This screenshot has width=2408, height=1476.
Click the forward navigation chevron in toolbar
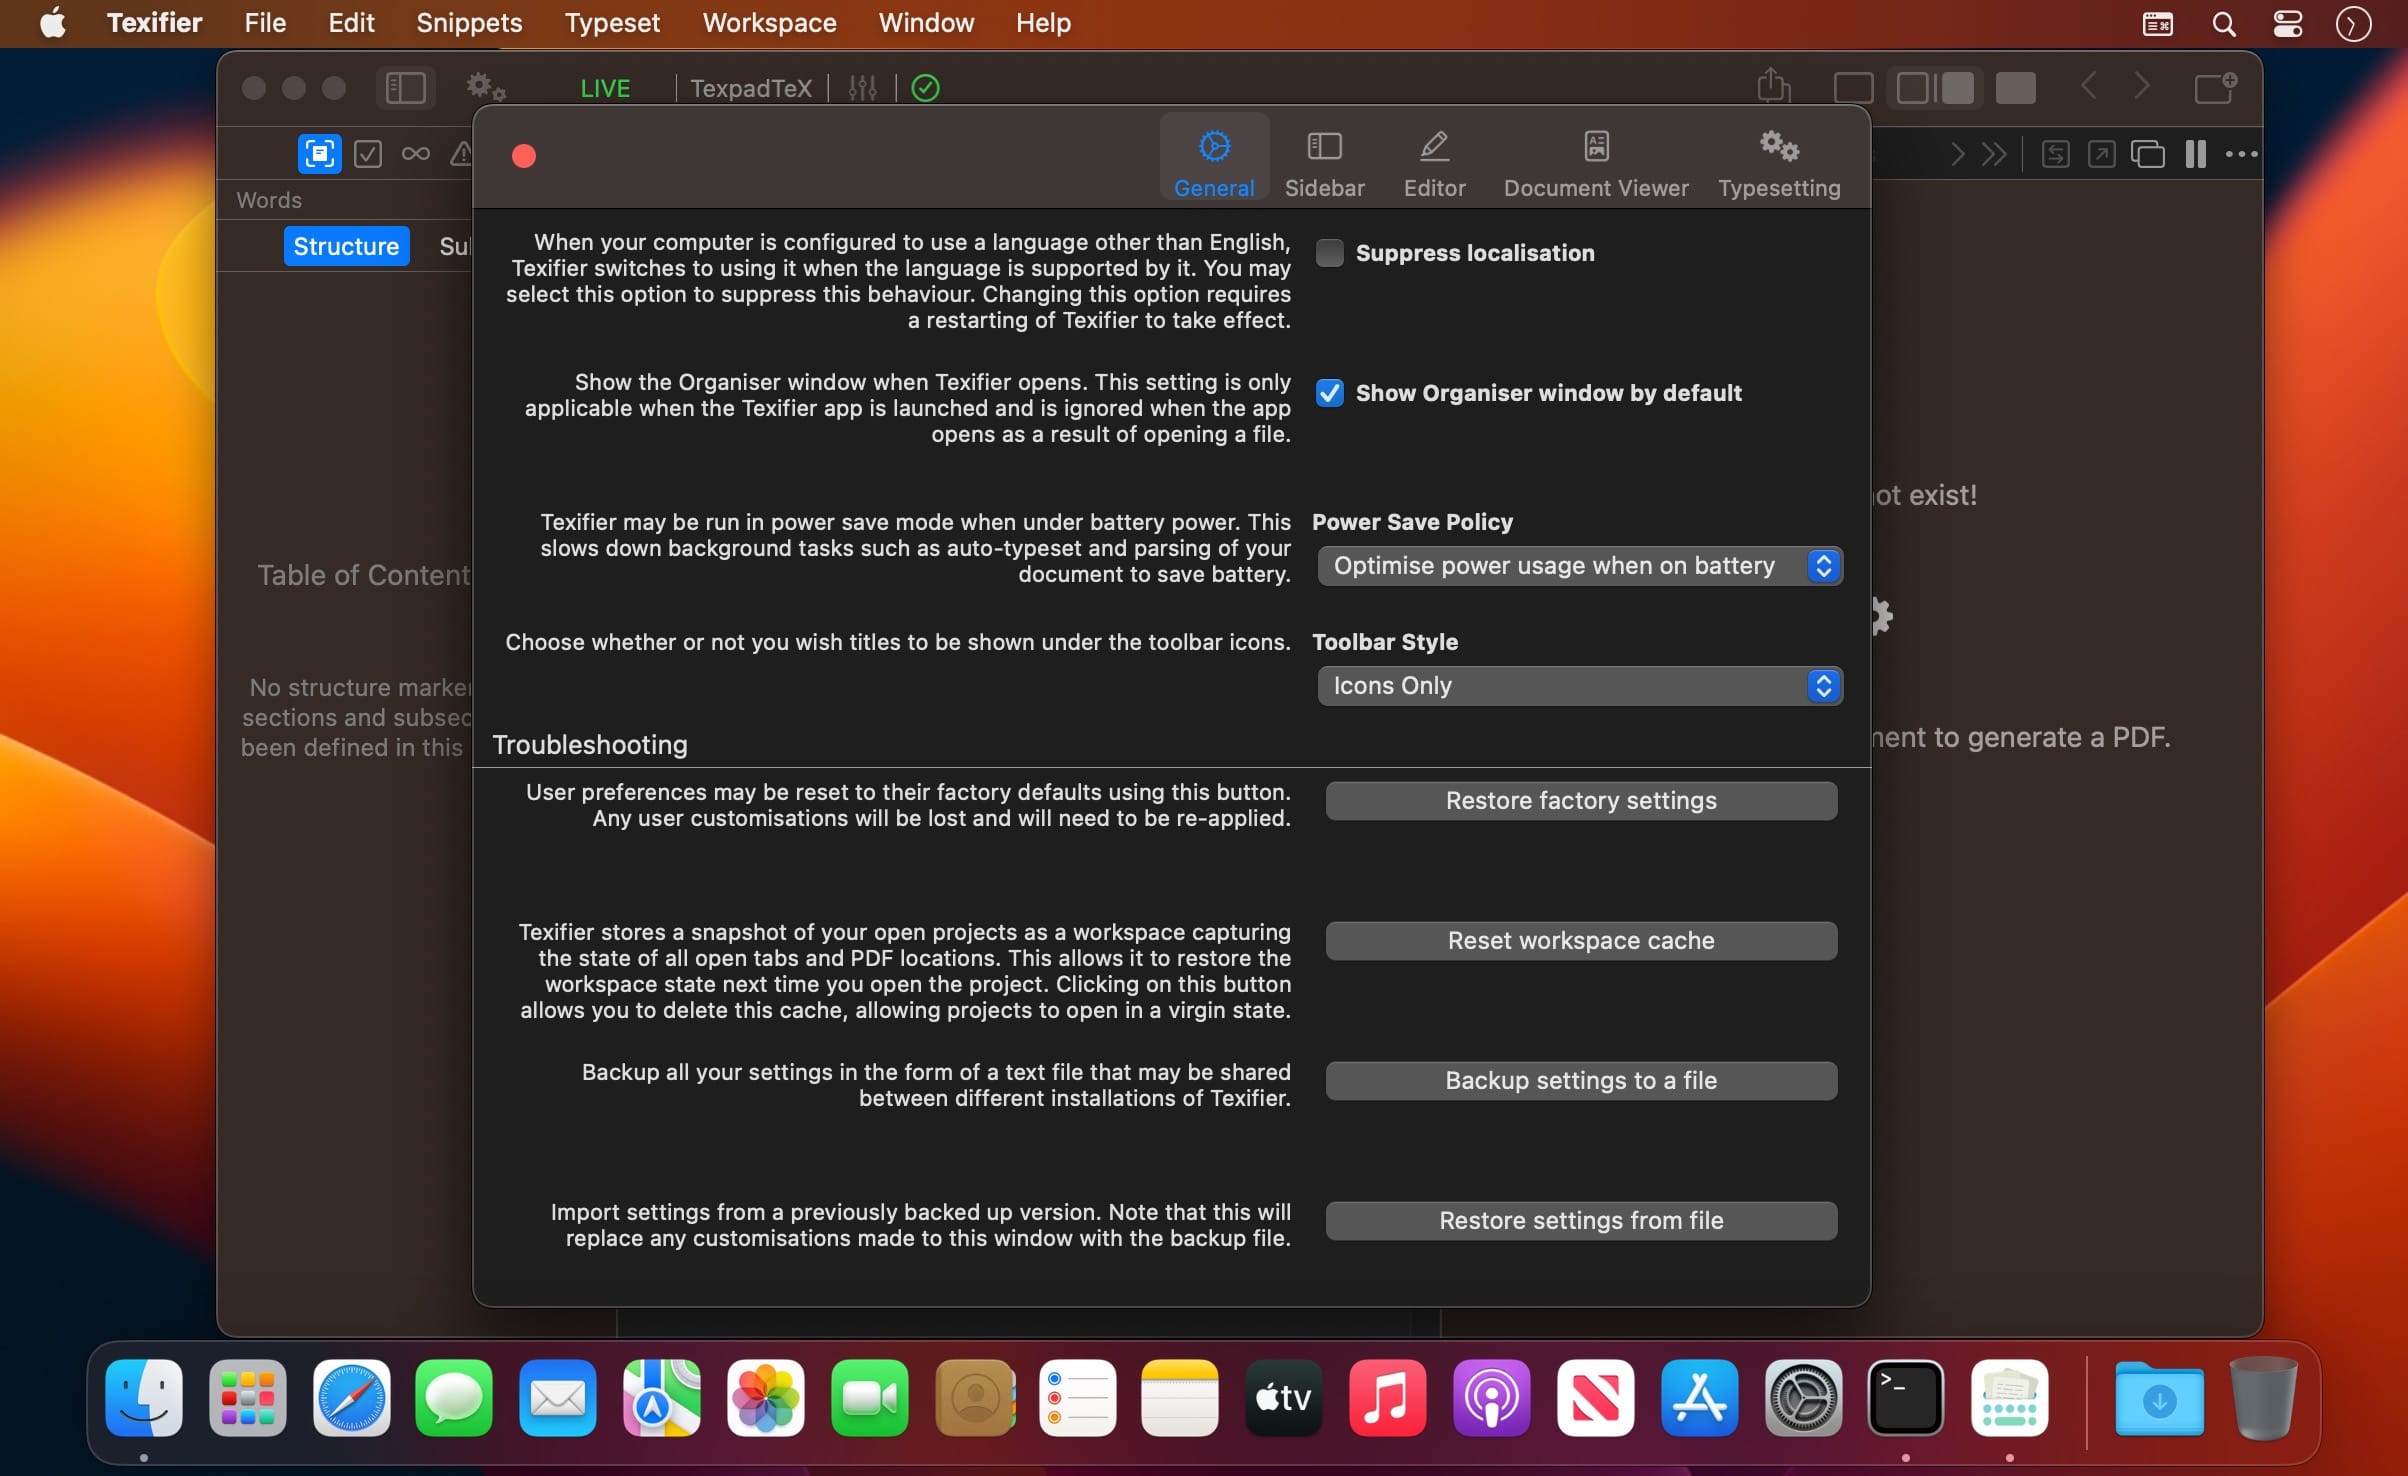(x=2141, y=86)
